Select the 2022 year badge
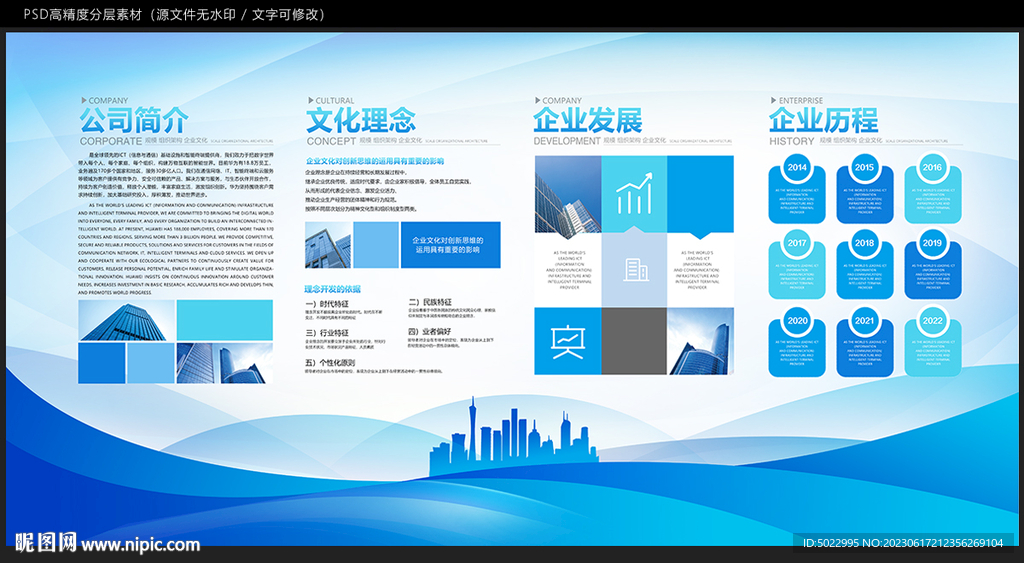 (x=932, y=321)
